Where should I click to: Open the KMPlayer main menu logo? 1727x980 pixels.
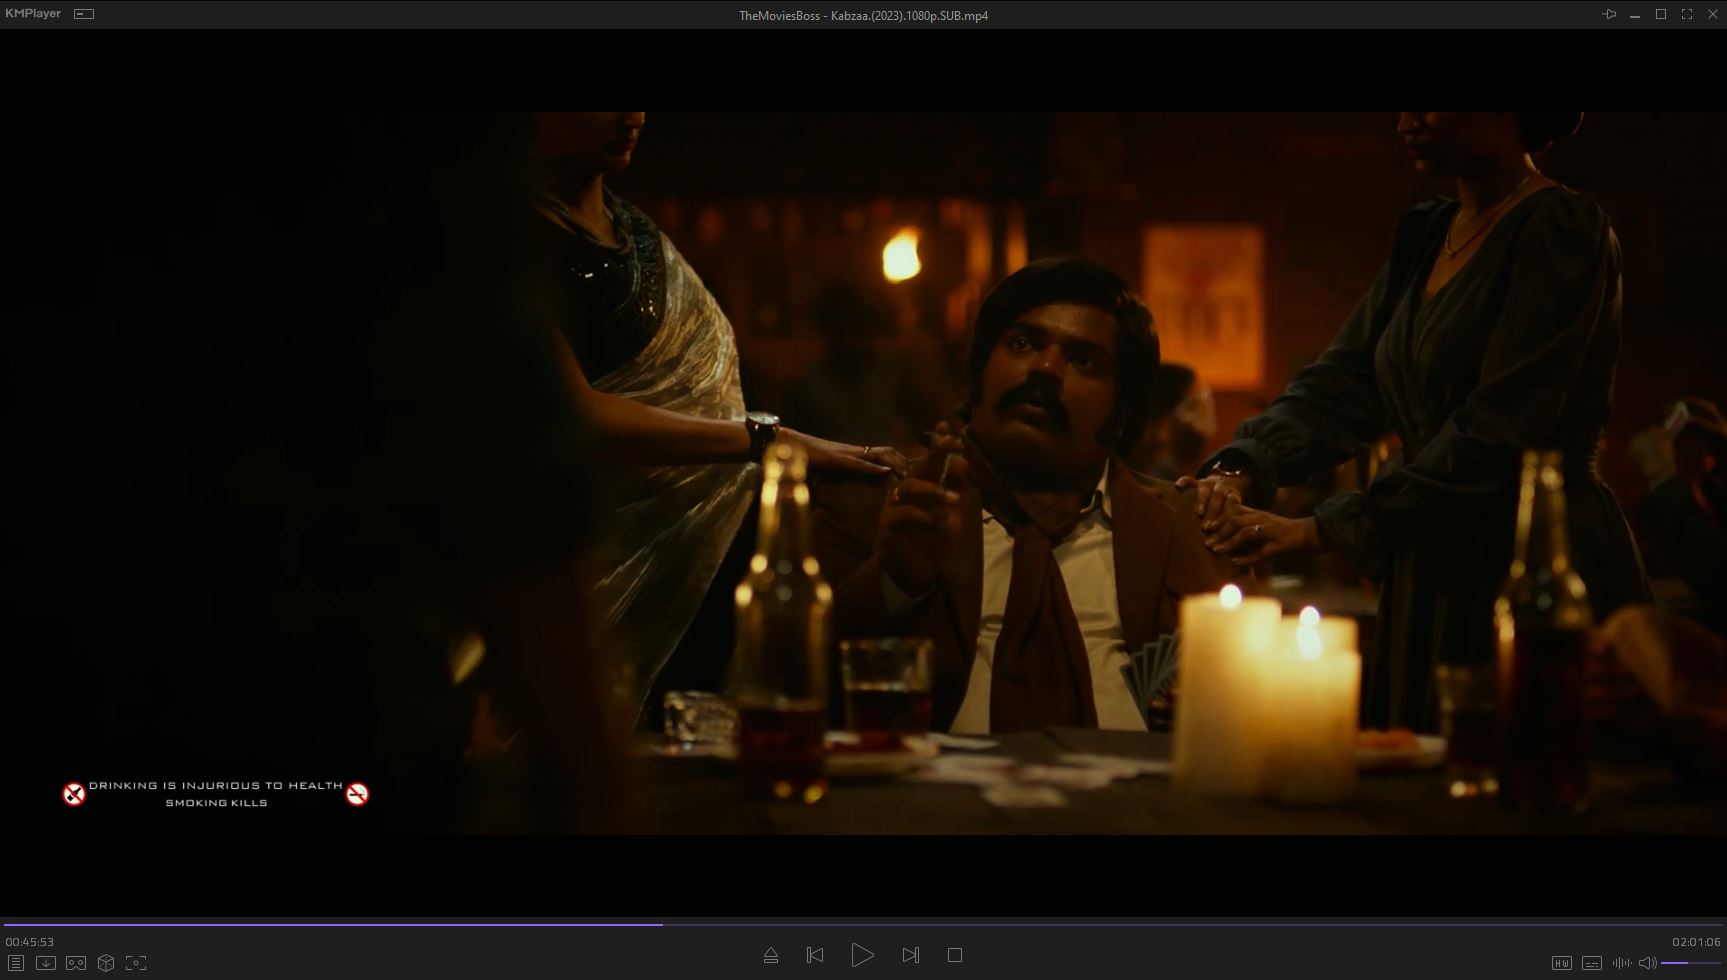coord(33,14)
